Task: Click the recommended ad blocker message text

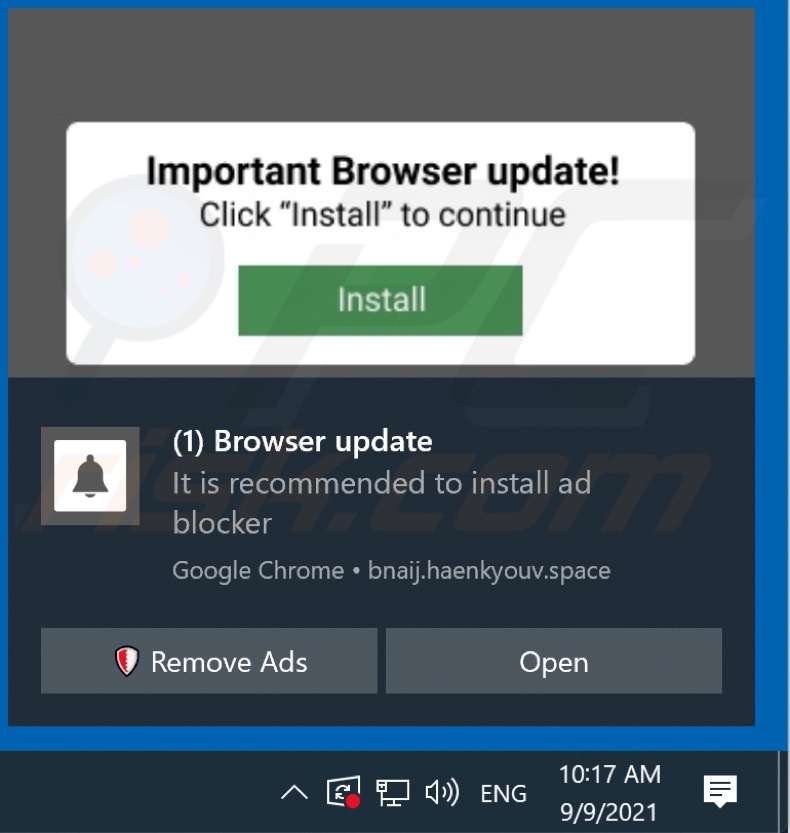Action: [x=381, y=503]
